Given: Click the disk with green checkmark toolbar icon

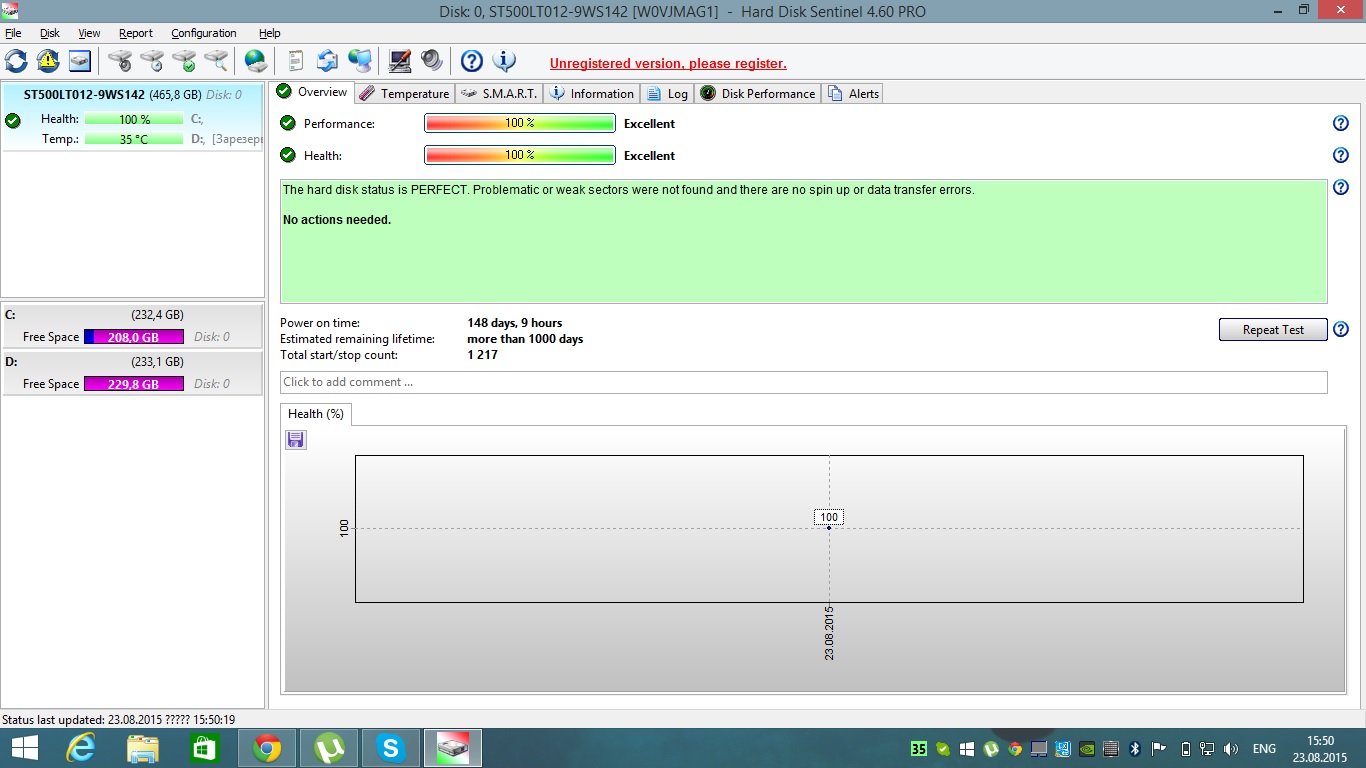Looking at the screenshot, I should pos(184,61).
